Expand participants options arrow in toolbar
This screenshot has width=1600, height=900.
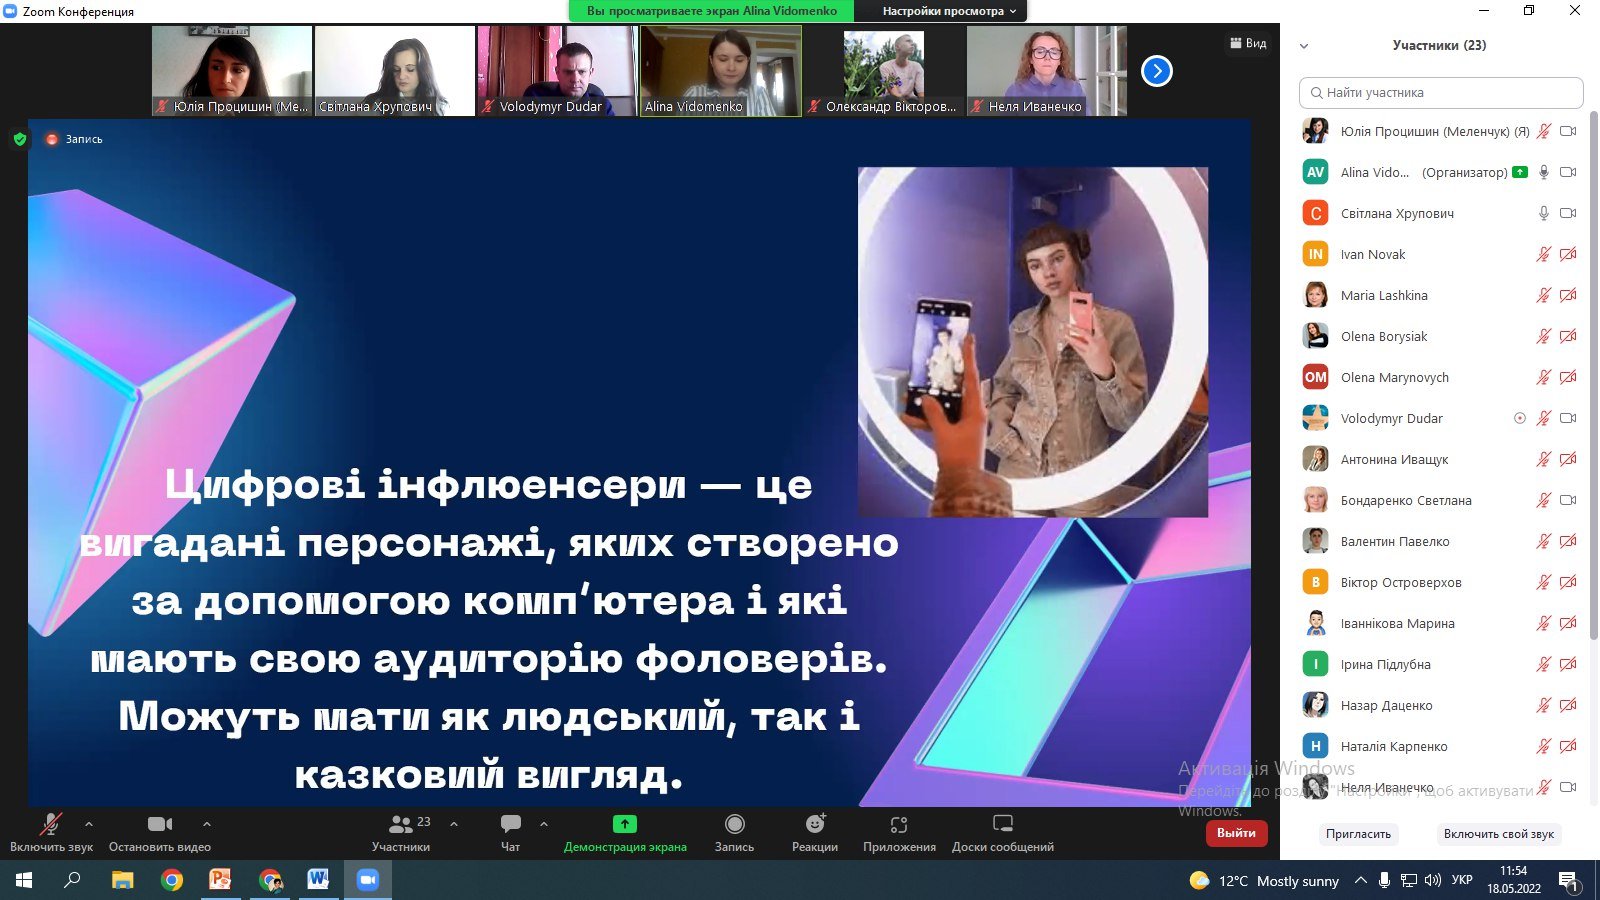454,824
